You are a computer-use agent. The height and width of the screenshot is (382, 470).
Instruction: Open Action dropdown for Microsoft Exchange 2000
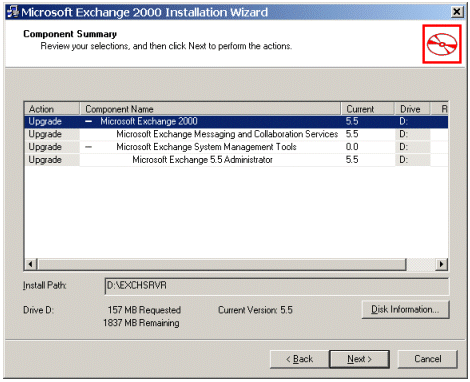tap(52, 121)
